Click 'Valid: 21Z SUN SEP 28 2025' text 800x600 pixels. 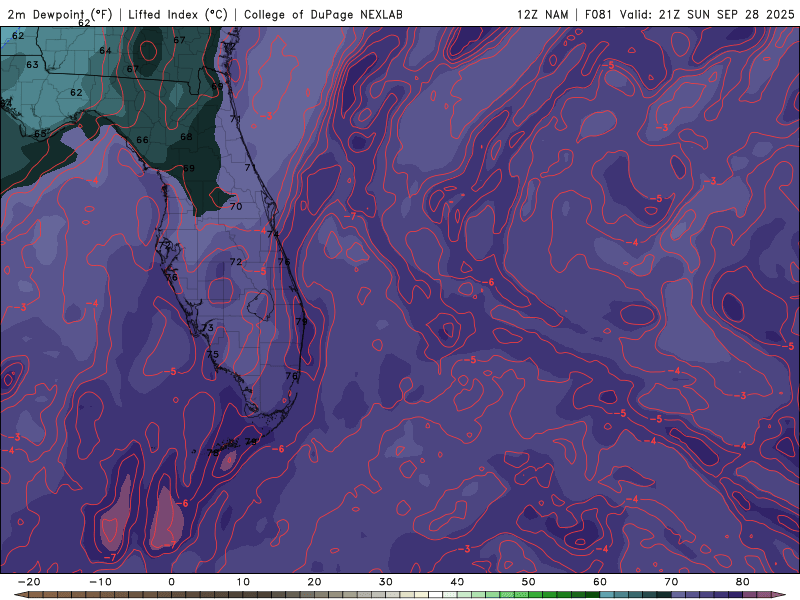coord(707,14)
